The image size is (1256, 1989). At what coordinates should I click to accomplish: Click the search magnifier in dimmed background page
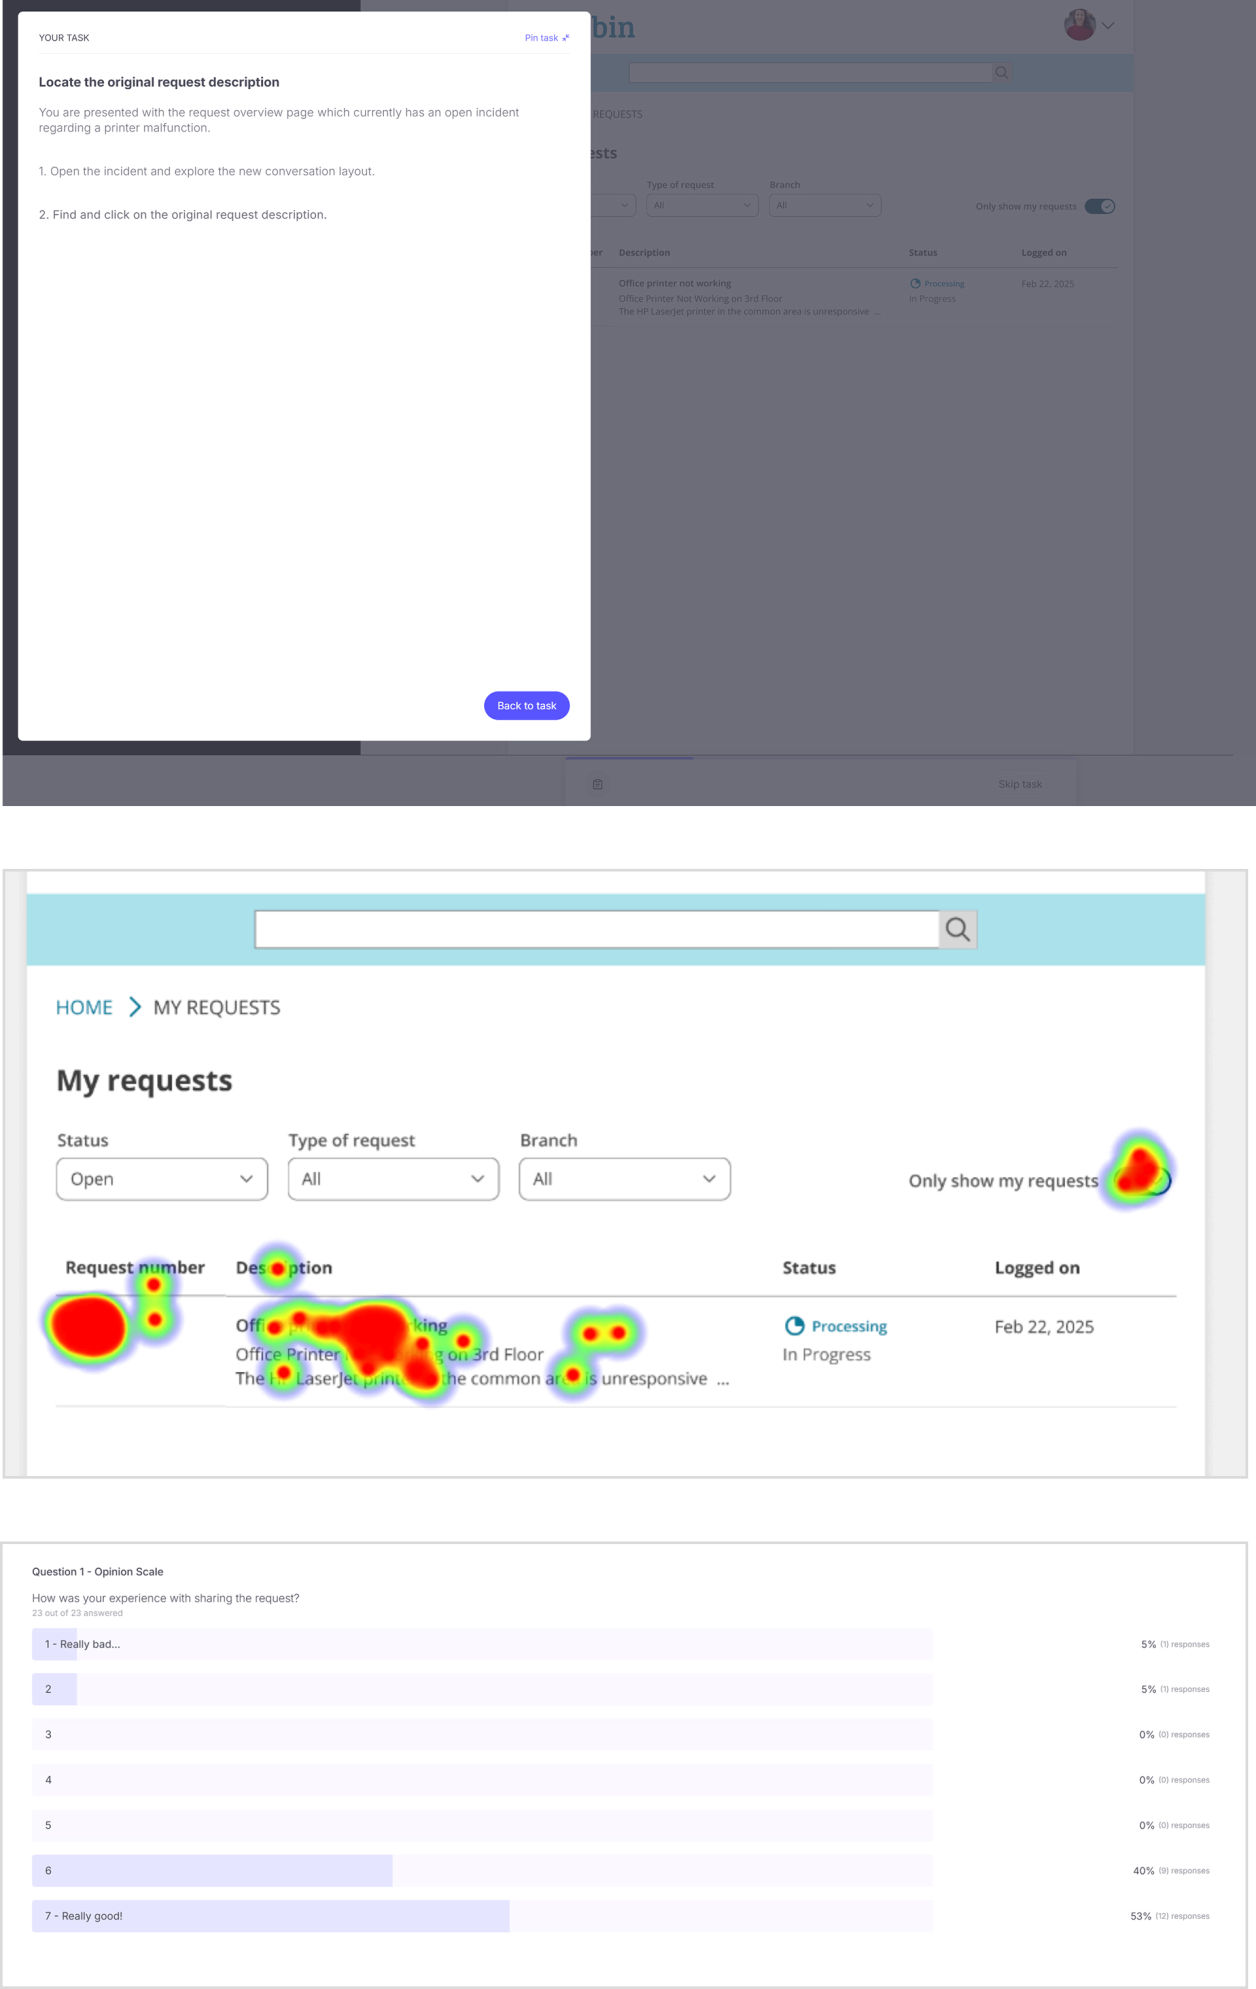point(1001,73)
